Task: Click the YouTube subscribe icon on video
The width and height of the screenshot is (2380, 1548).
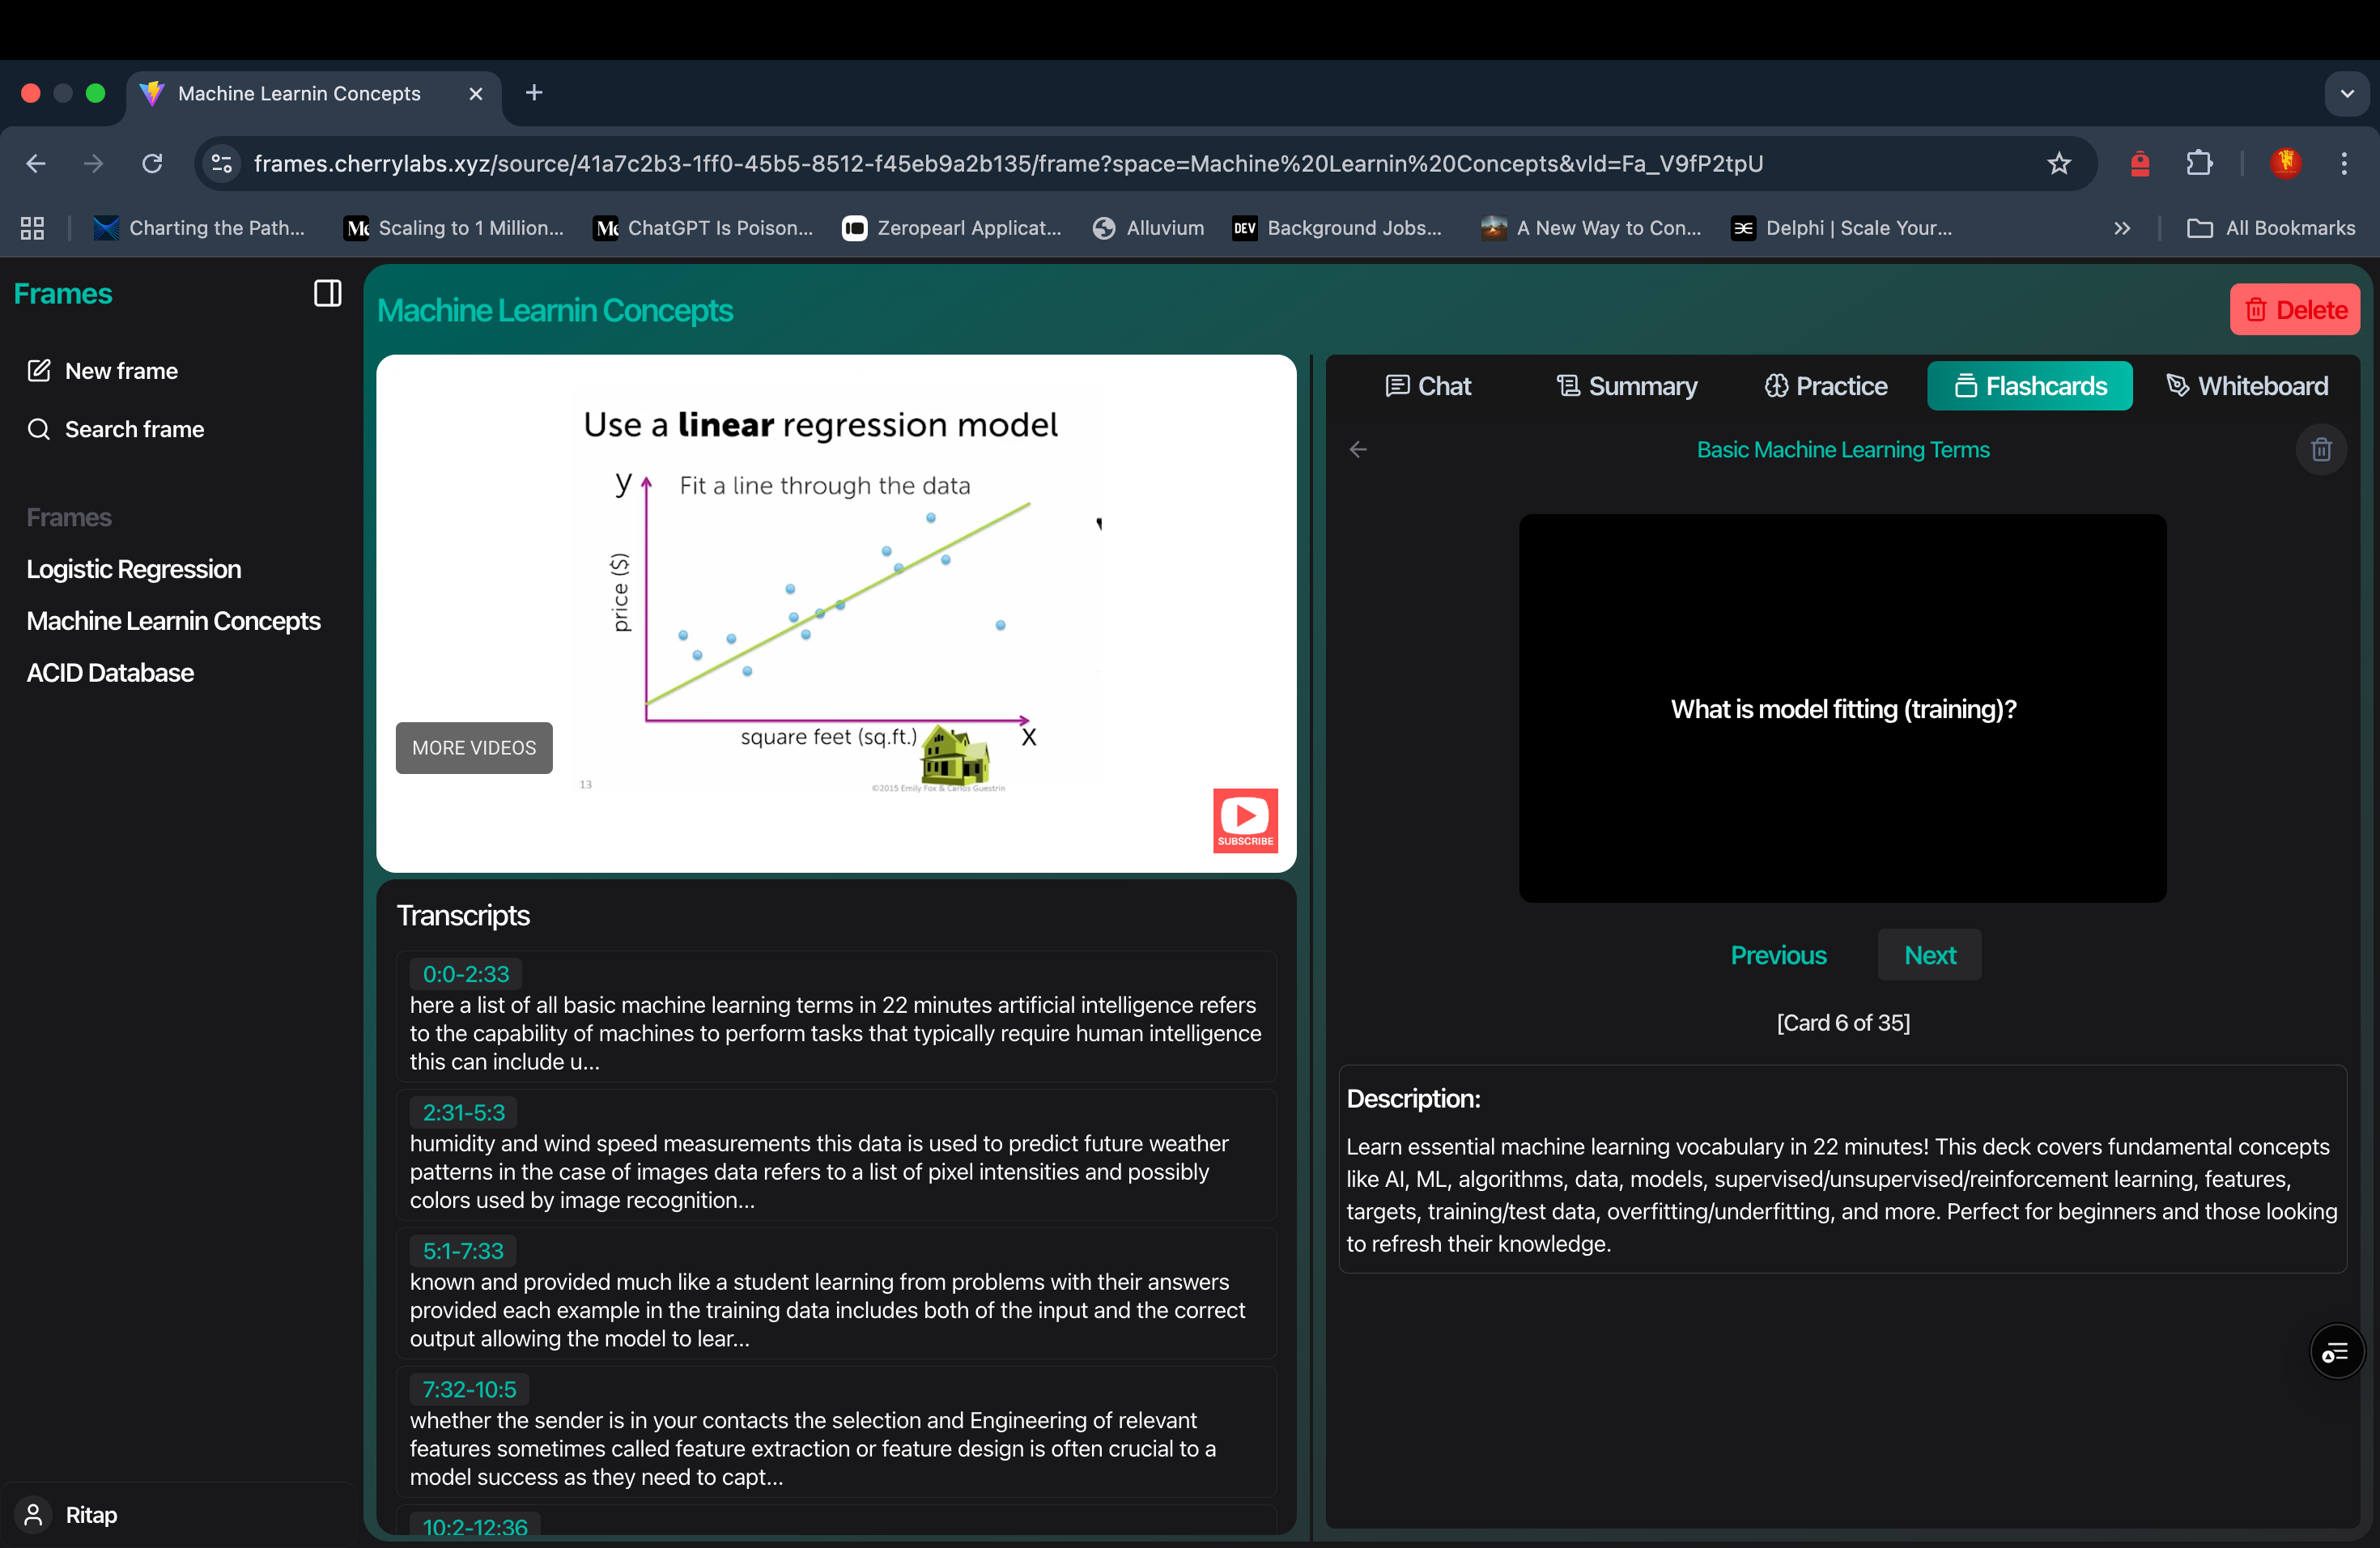Action: tap(1245, 820)
